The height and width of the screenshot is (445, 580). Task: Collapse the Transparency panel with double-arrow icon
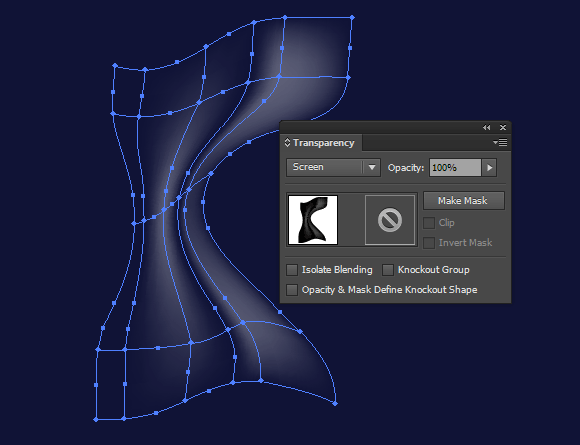(486, 128)
